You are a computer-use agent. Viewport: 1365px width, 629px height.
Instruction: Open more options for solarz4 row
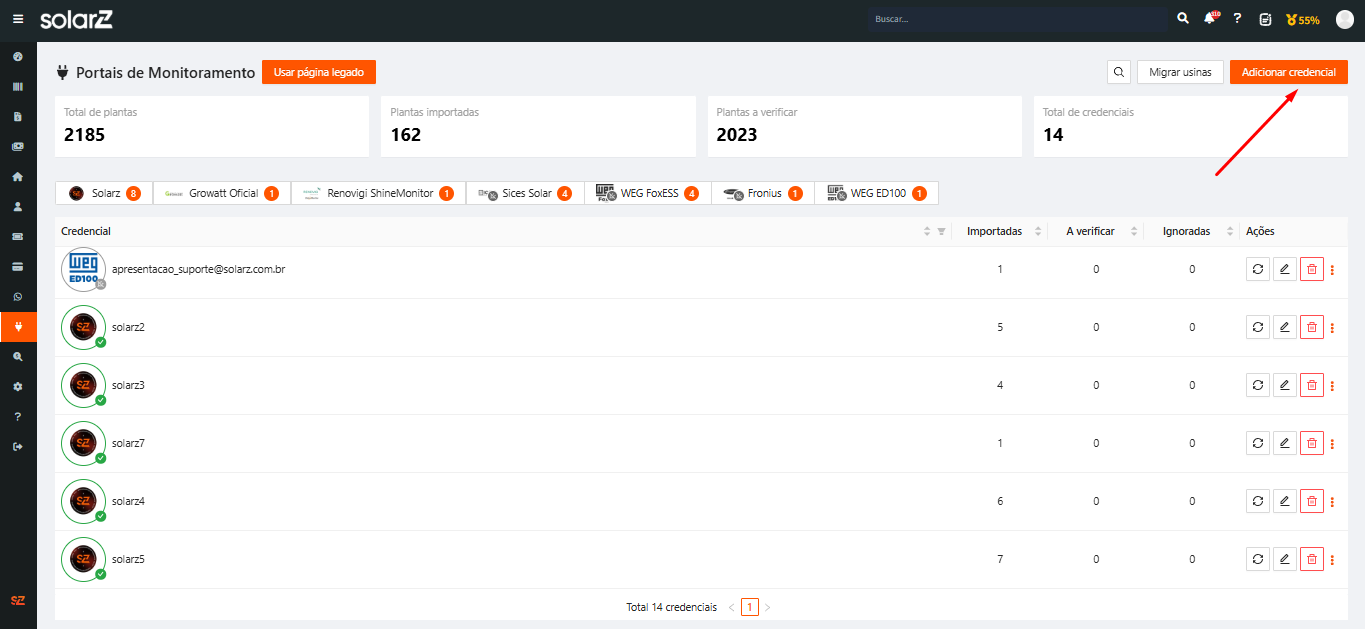click(x=1332, y=501)
